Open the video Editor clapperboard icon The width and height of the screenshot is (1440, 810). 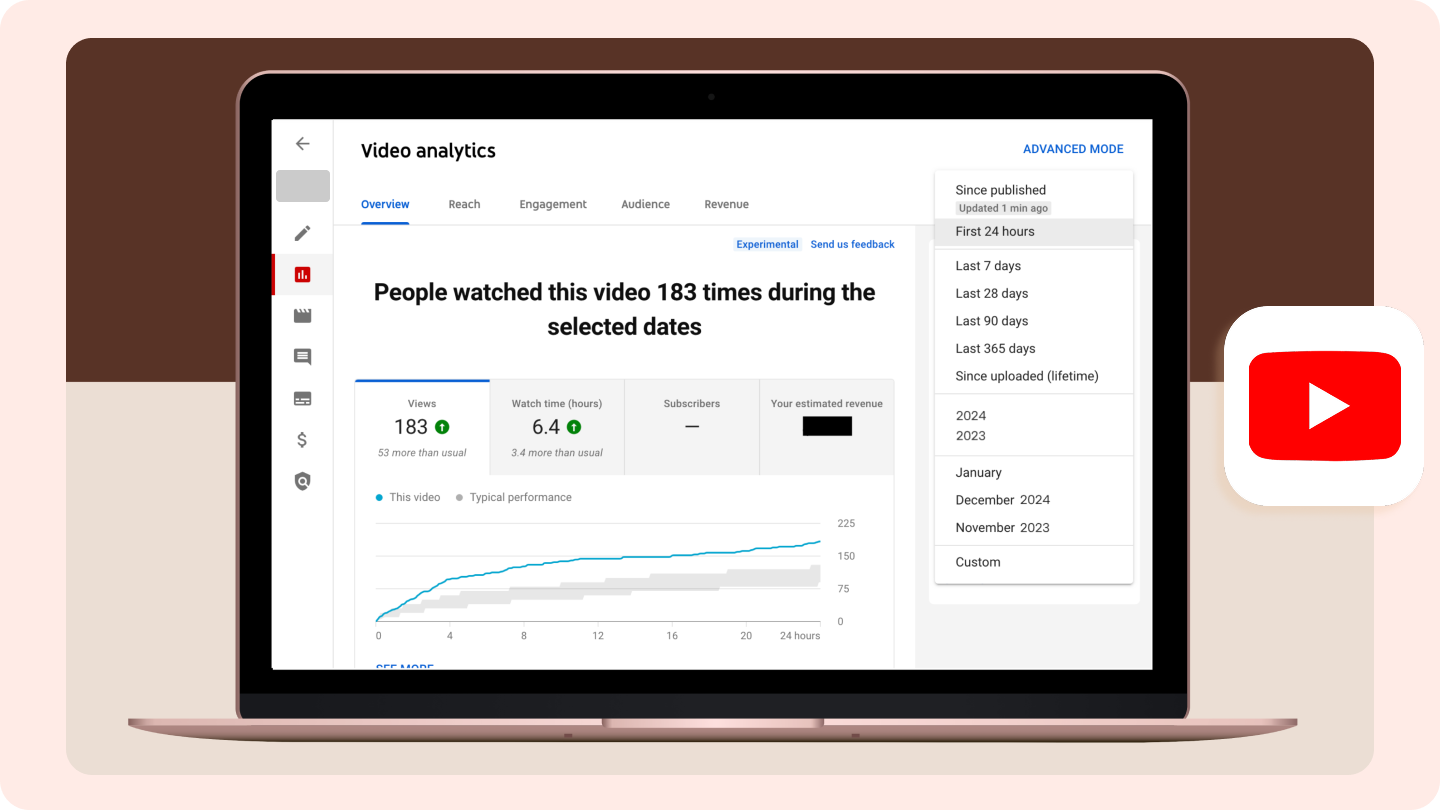[303, 315]
